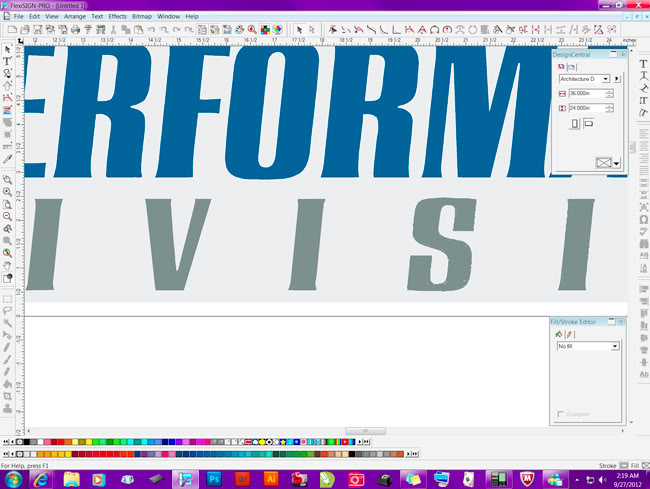Click the crossed-box button in DesignCentral

pos(604,163)
